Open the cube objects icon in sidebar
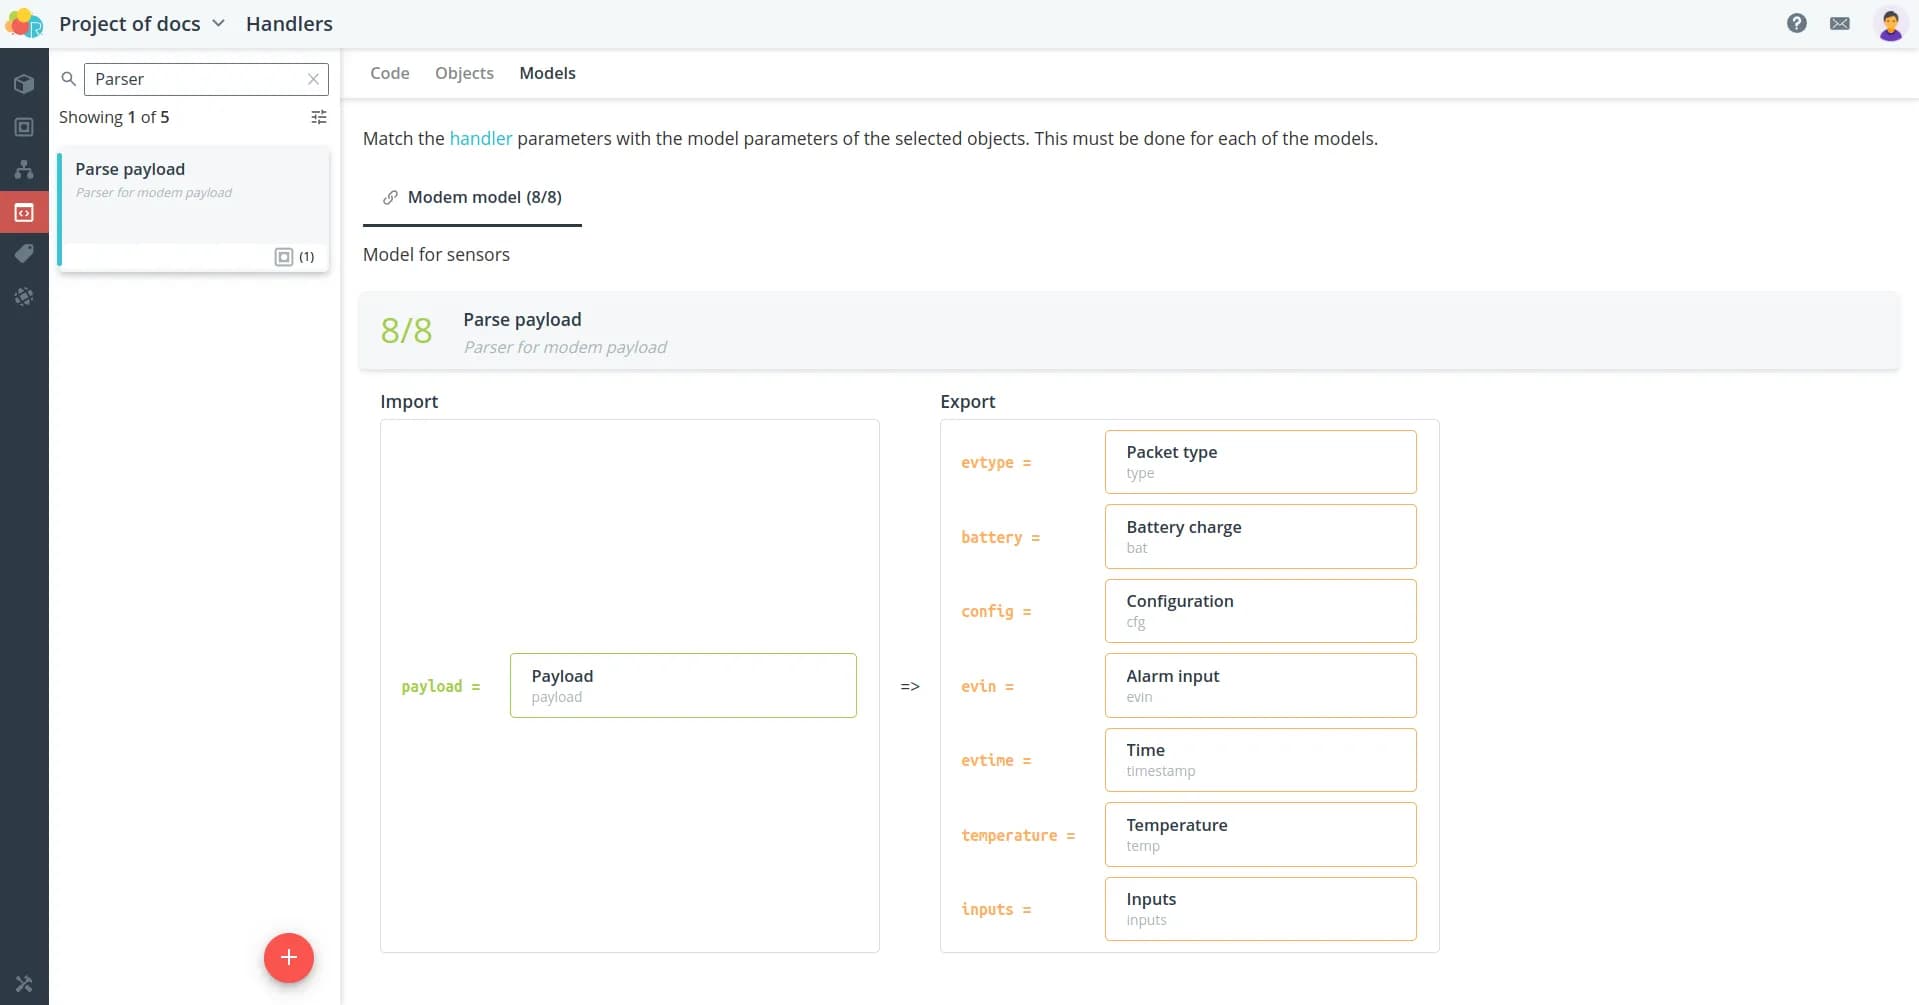This screenshot has width=1919, height=1005. tap(24, 84)
